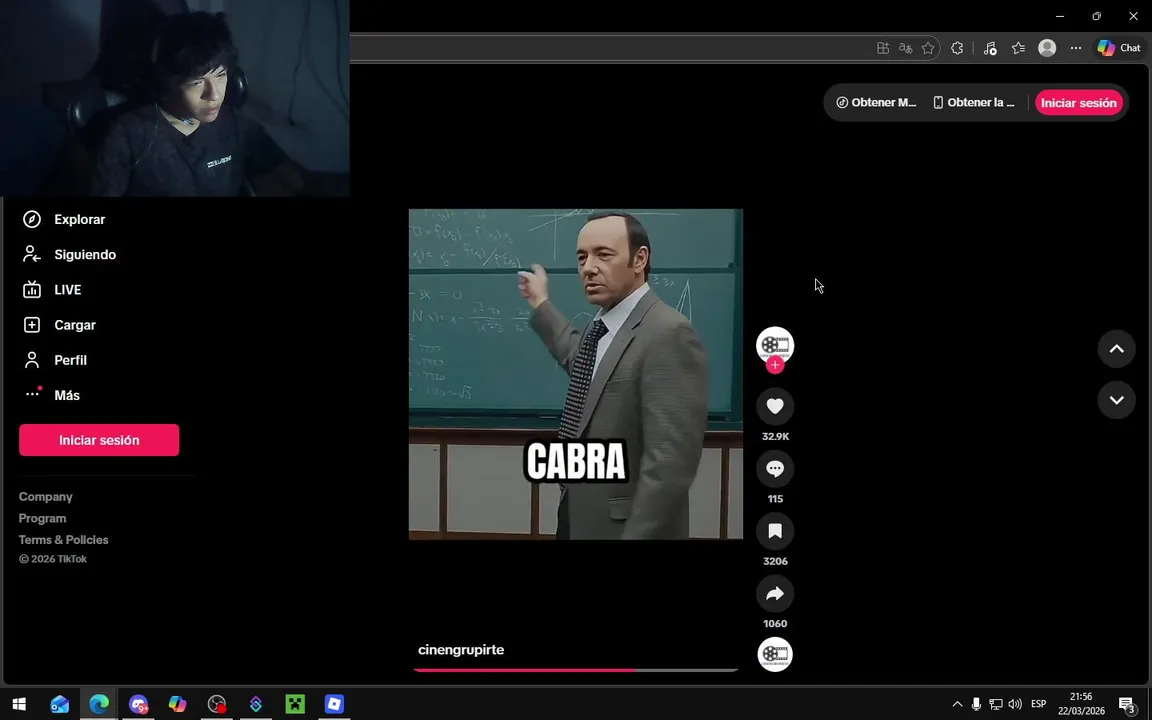The image size is (1152, 720).
Task: Open Minecraft from the taskbar
Action: click(295, 704)
